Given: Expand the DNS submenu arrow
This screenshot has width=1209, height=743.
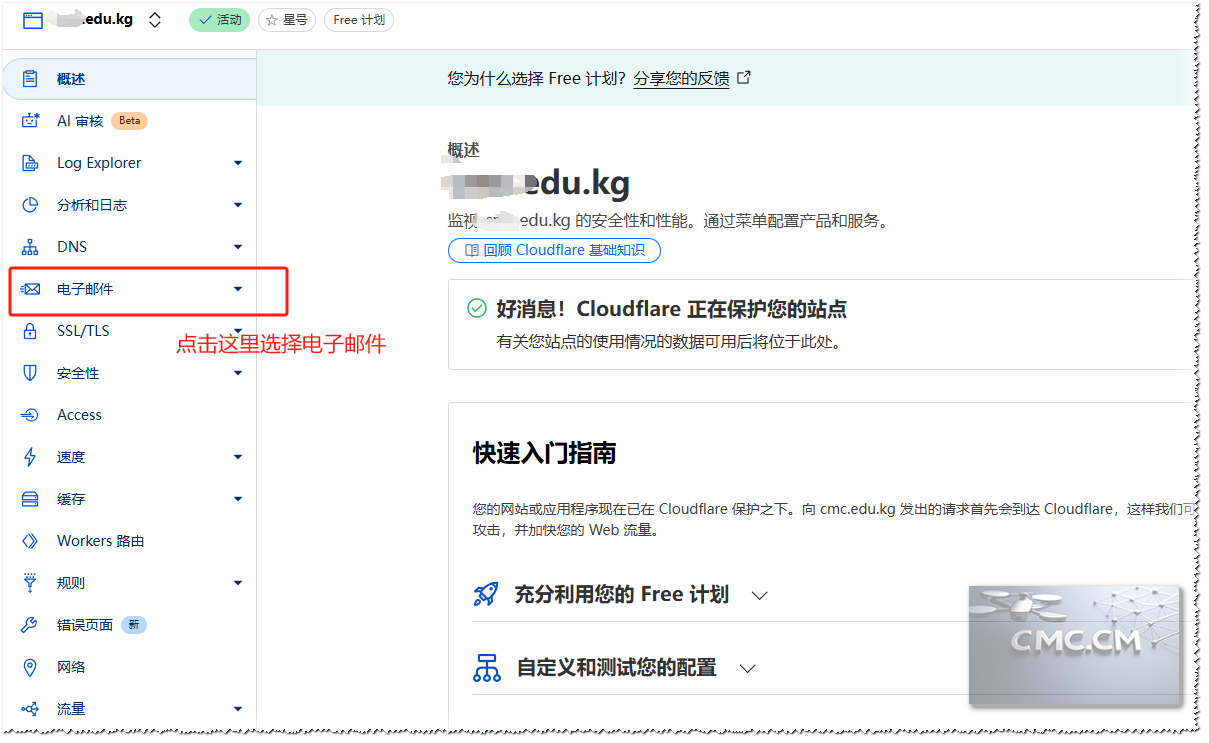Looking at the screenshot, I should tap(238, 247).
